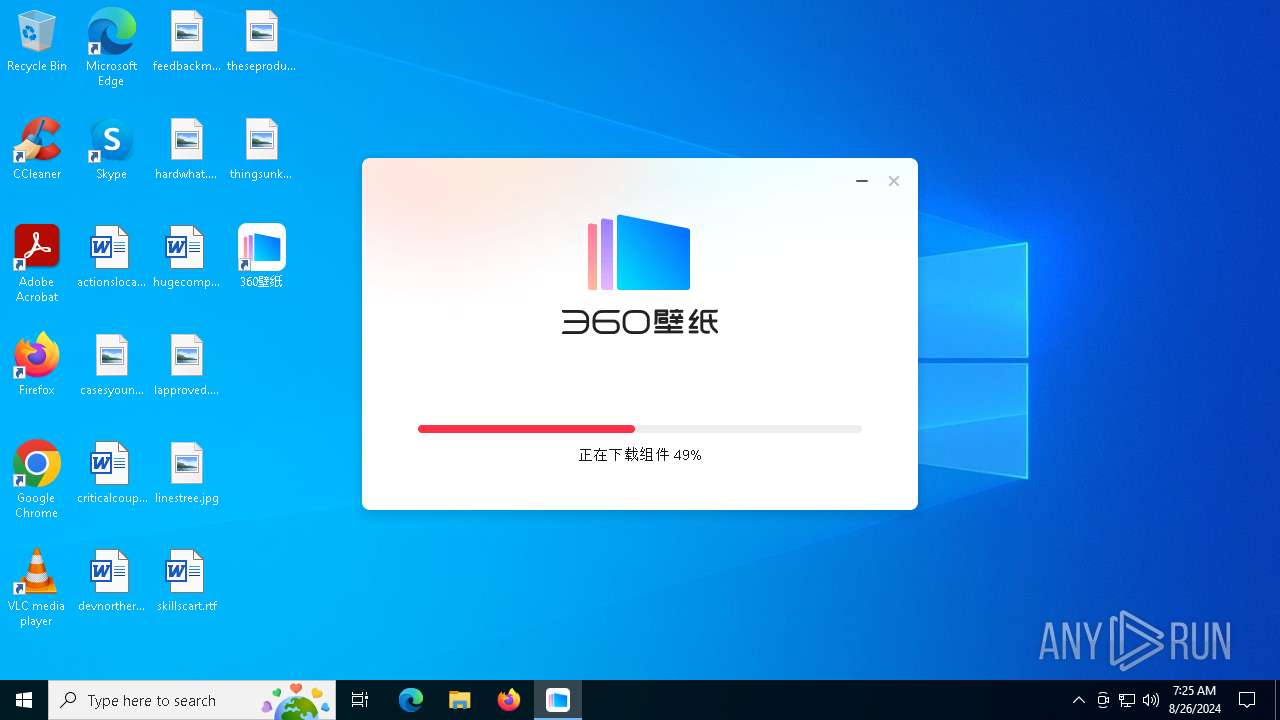Open the network status tray icon

point(1127,700)
